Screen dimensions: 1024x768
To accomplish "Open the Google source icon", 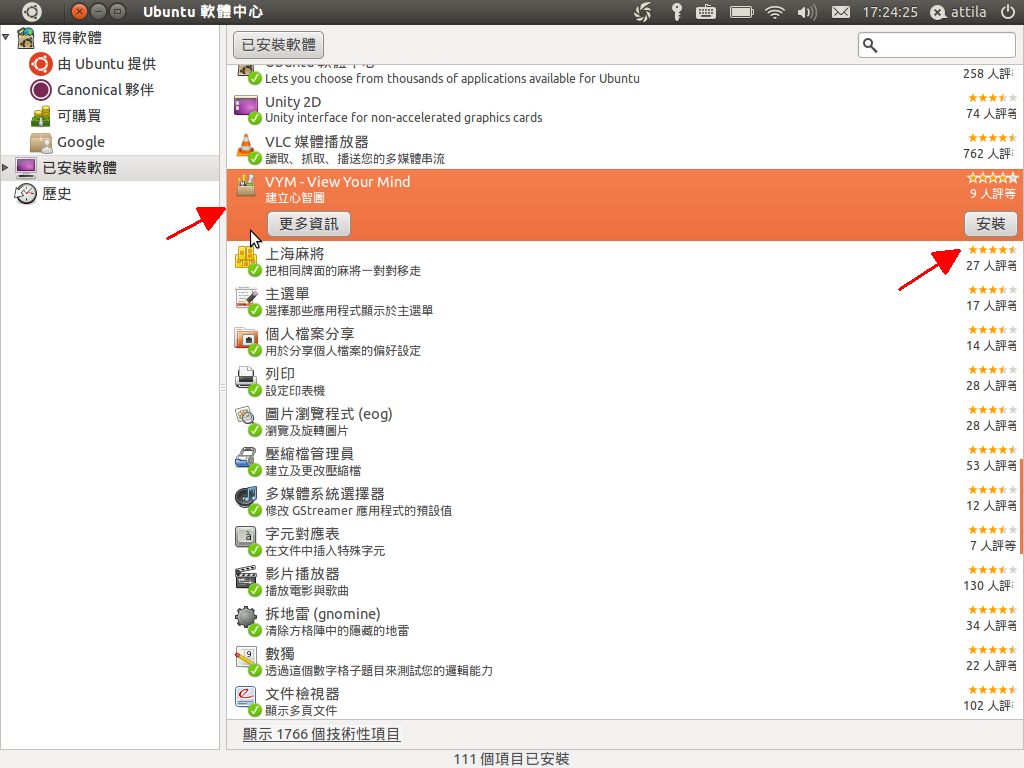I will click(40, 142).
